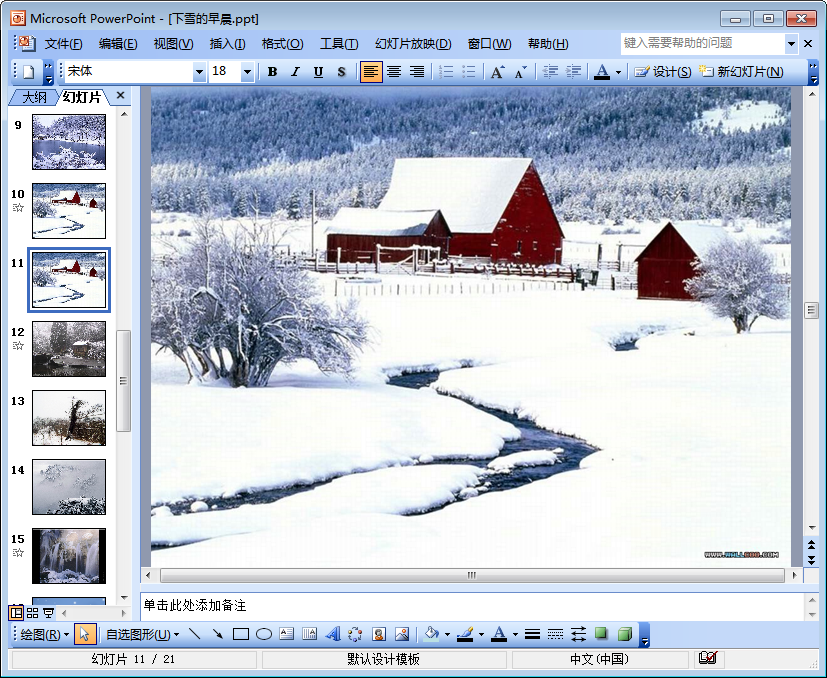The width and height of the screenshot is (827, 678).
Task: Open font color dropdown arrow in formatting toolbar
Action: click(x=618, y=72)
